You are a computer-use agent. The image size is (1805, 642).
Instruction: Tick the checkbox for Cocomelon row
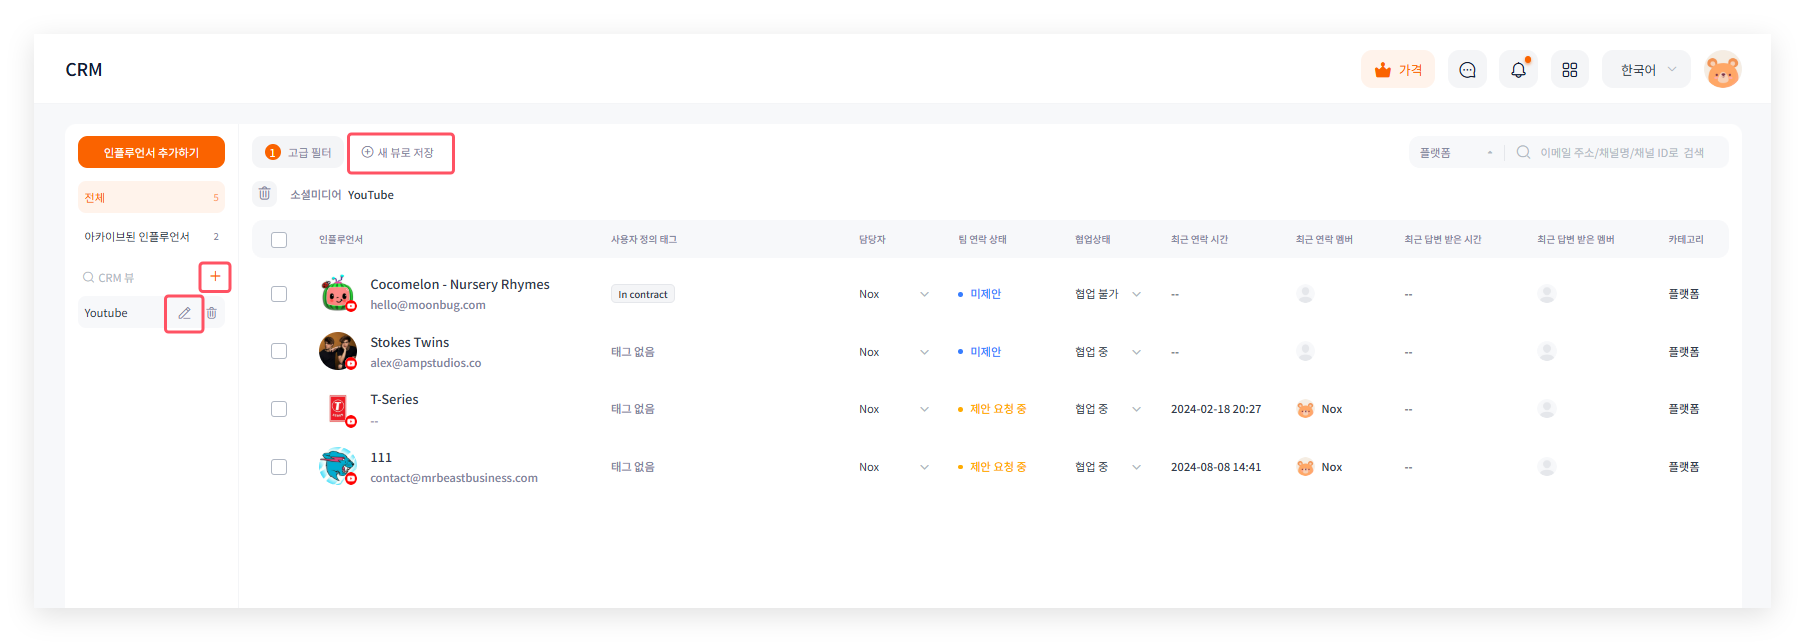point(279,294)
